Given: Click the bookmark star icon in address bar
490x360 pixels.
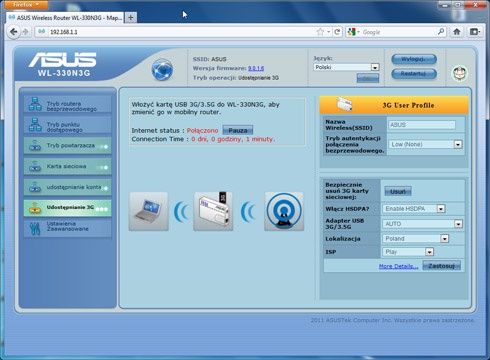Looking at the screenshot, I should 320,32.
